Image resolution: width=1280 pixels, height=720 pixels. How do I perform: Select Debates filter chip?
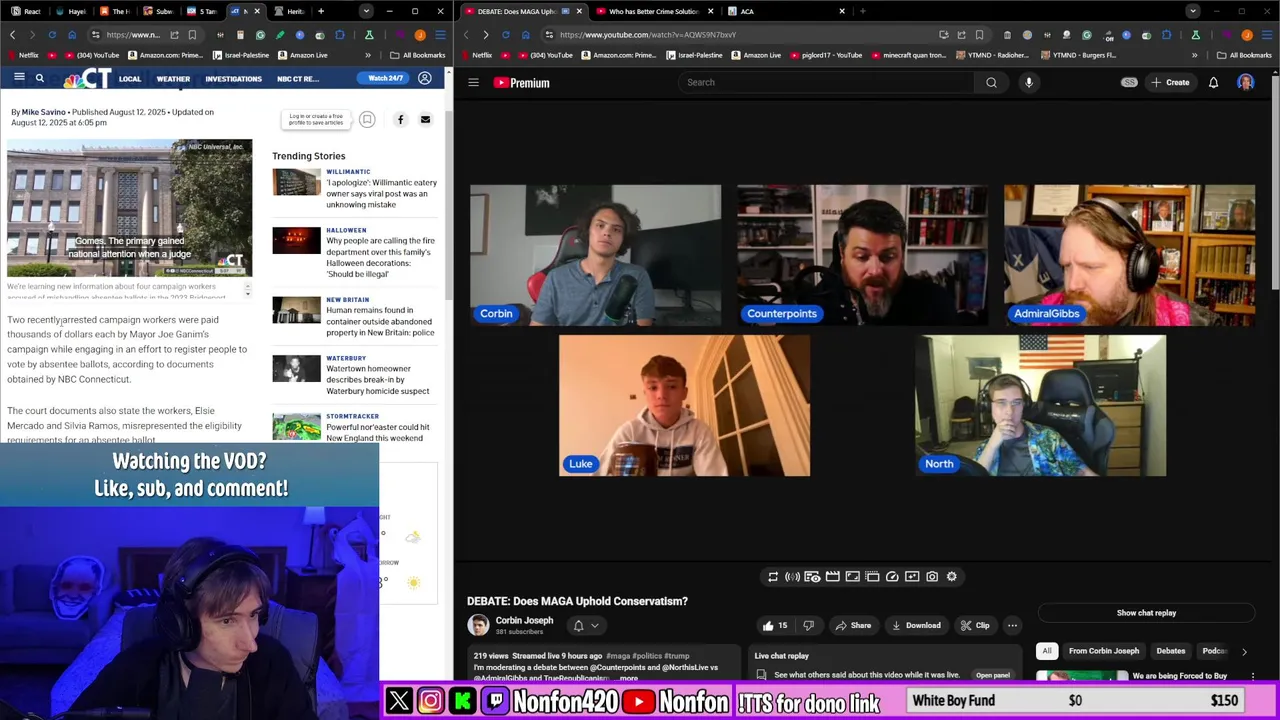coord(1171,651)
